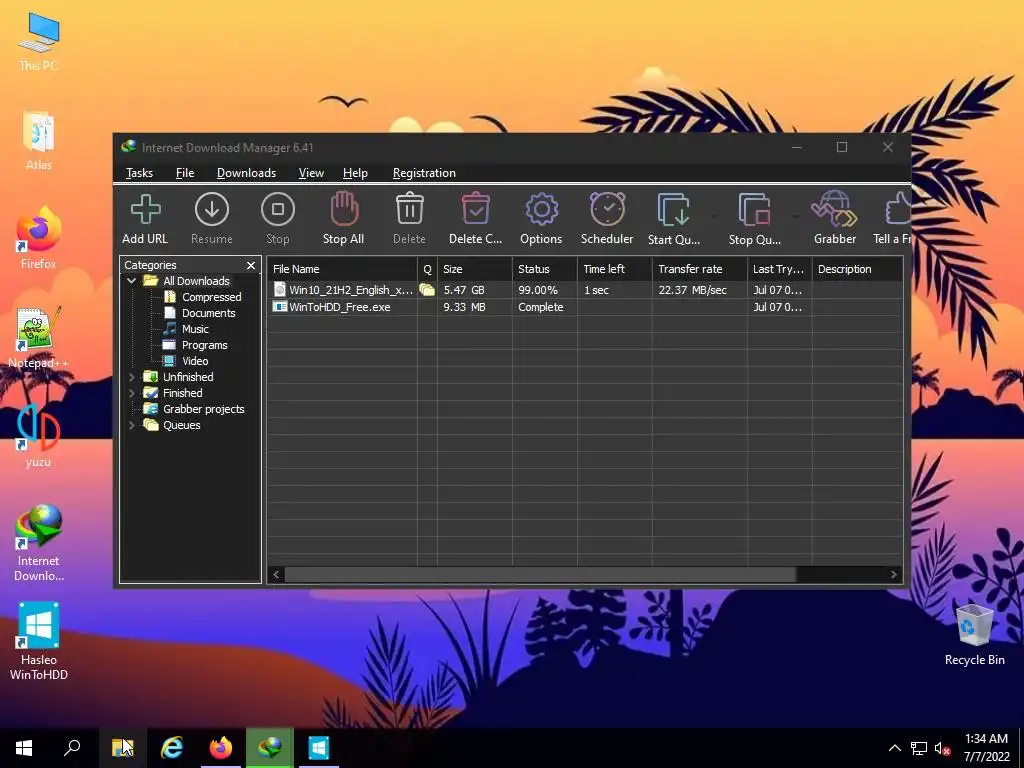Image resolution: width=1024 pixels, height=768 pixels.
Task: Click the Delete trash icon
Action: click(x=409, y=209)
